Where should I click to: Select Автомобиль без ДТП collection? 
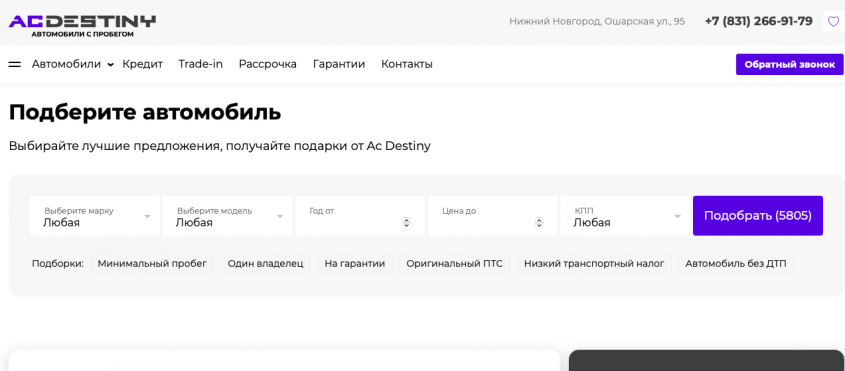[x=736, y=264]
